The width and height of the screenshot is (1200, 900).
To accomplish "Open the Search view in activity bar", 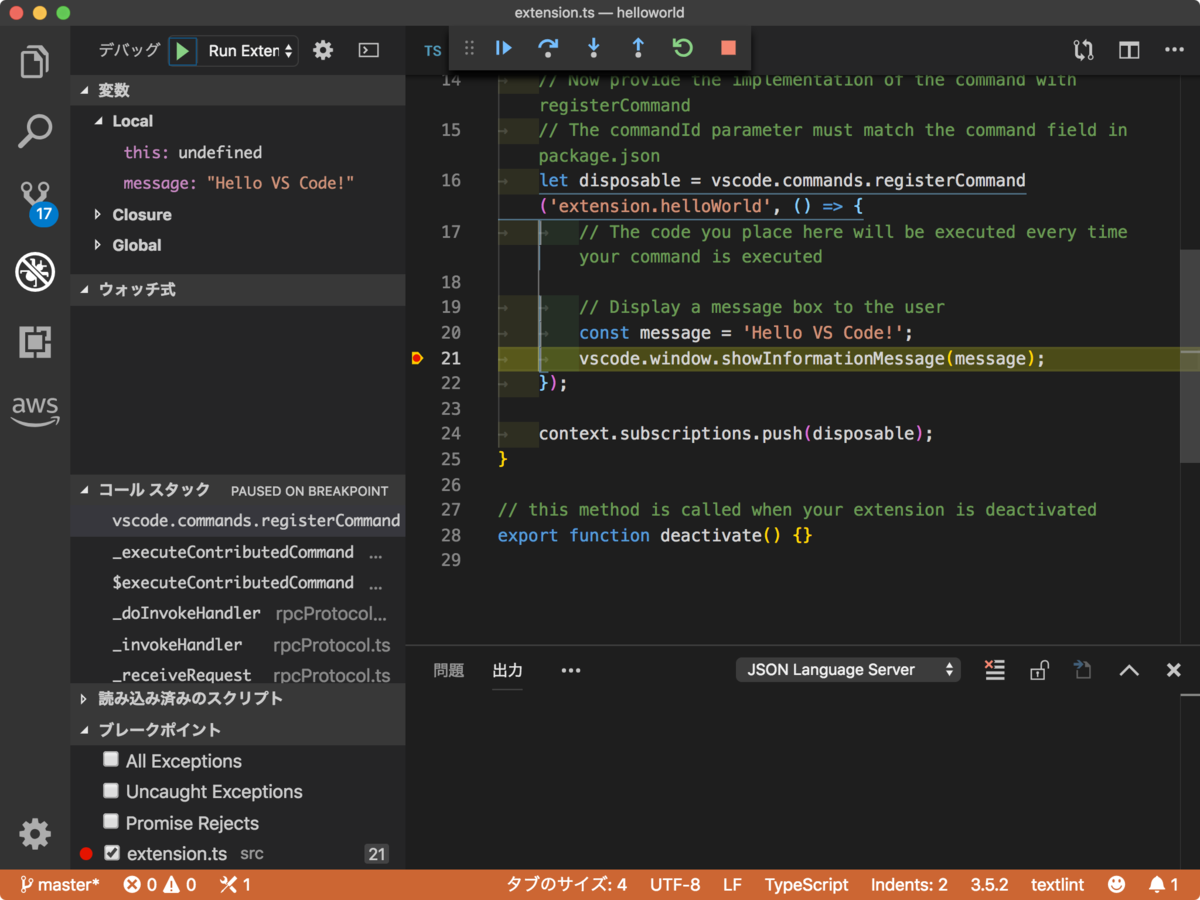I will click(35, 131).
